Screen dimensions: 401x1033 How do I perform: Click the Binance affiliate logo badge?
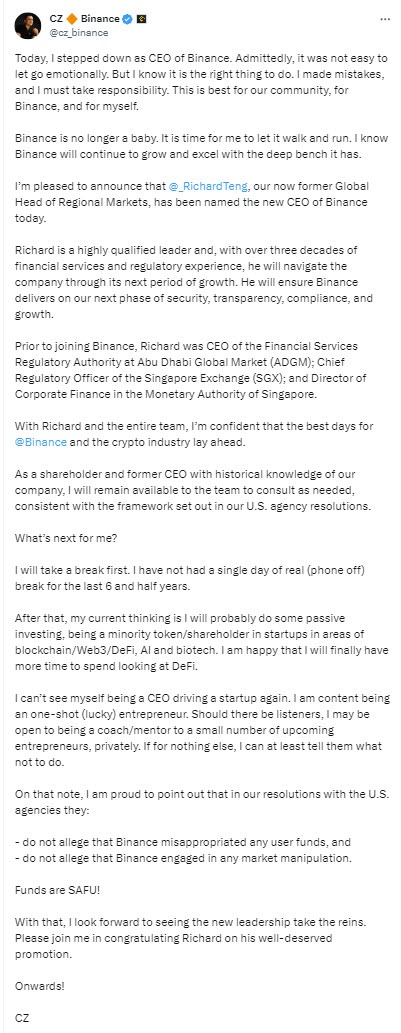click(x=140, y=20)
